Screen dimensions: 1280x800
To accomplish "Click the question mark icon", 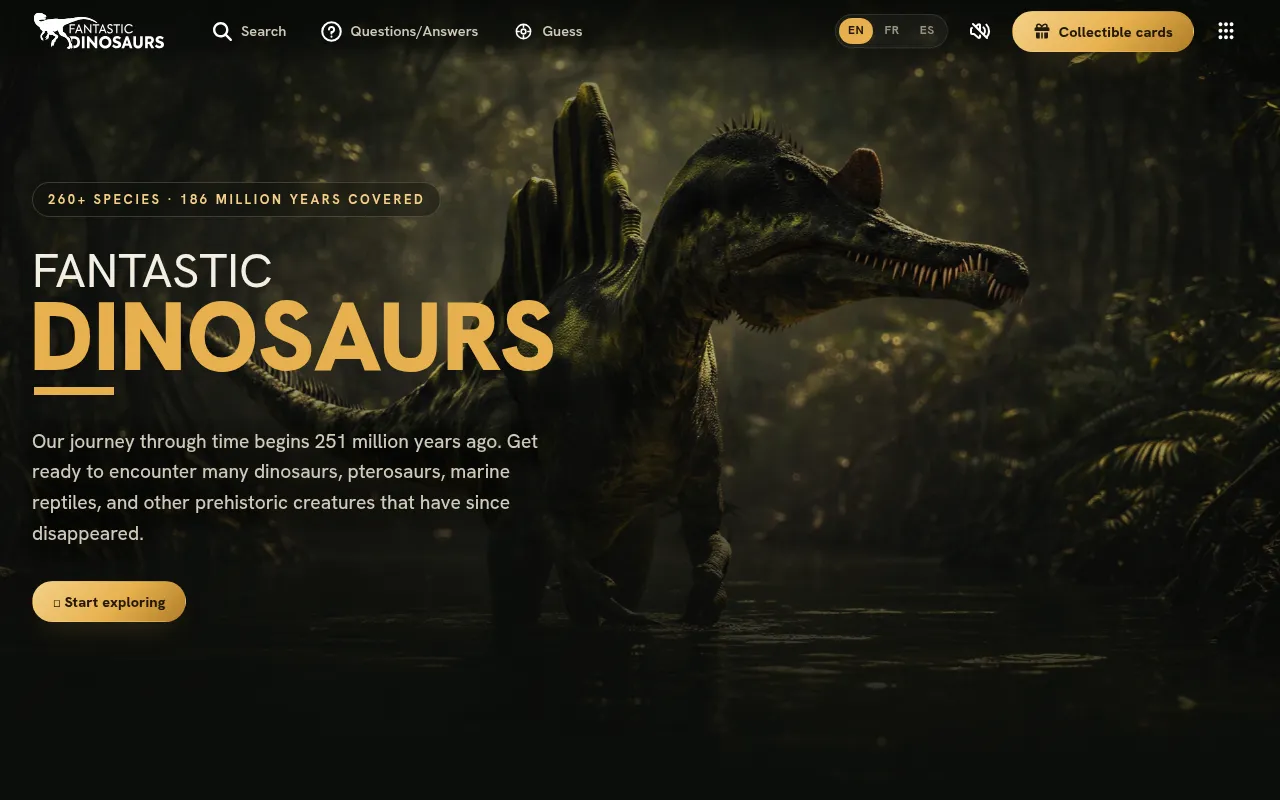I will (x=331, y=32).
